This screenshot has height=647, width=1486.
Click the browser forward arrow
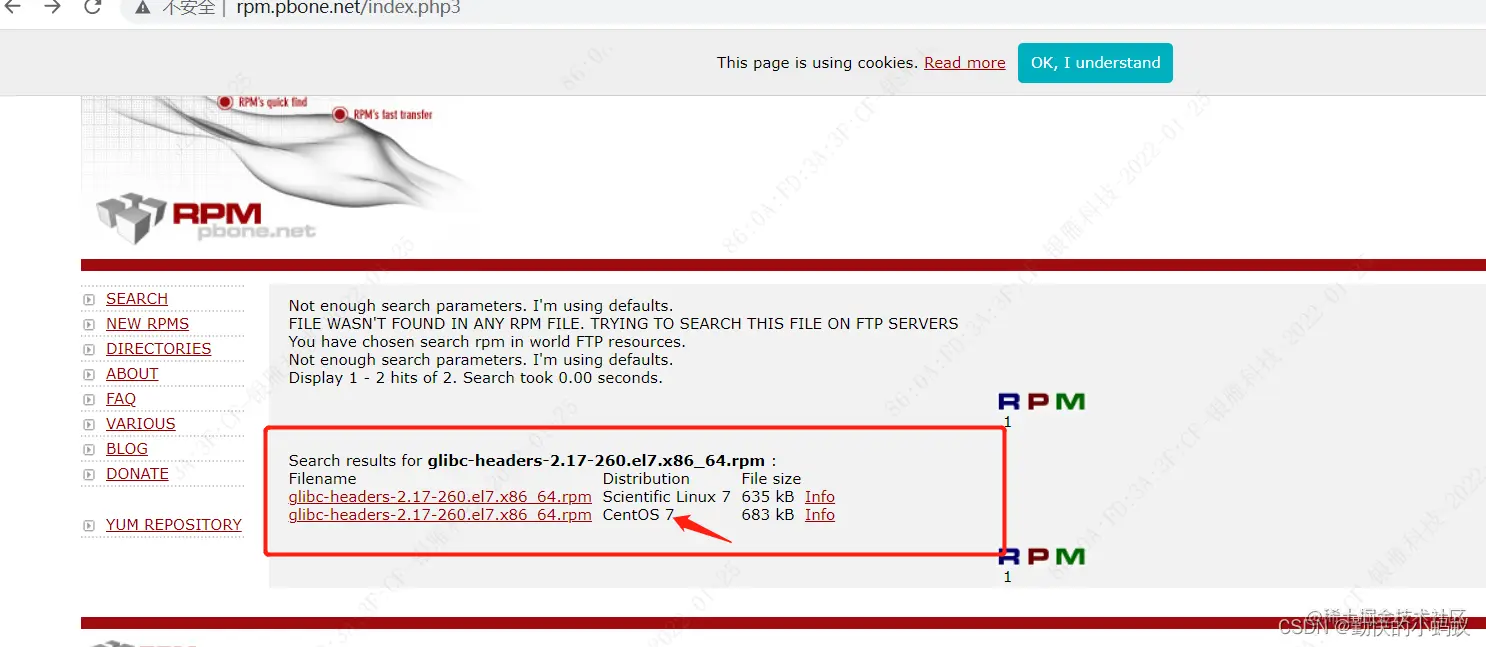coord(53,7)
